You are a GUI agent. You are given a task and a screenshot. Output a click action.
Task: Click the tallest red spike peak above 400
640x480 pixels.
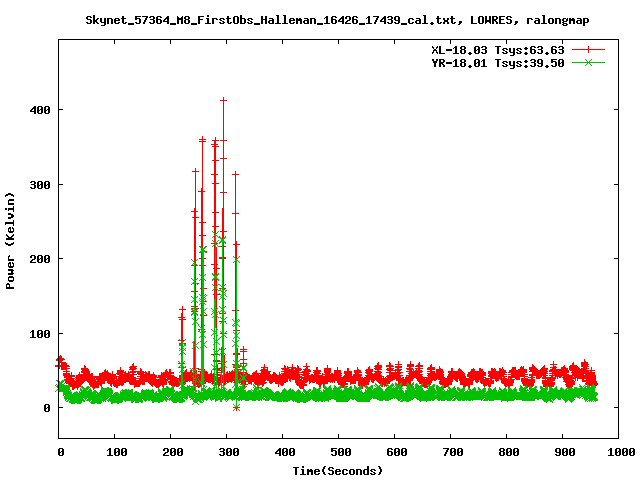pyautogui.click(x=223, y=100)
